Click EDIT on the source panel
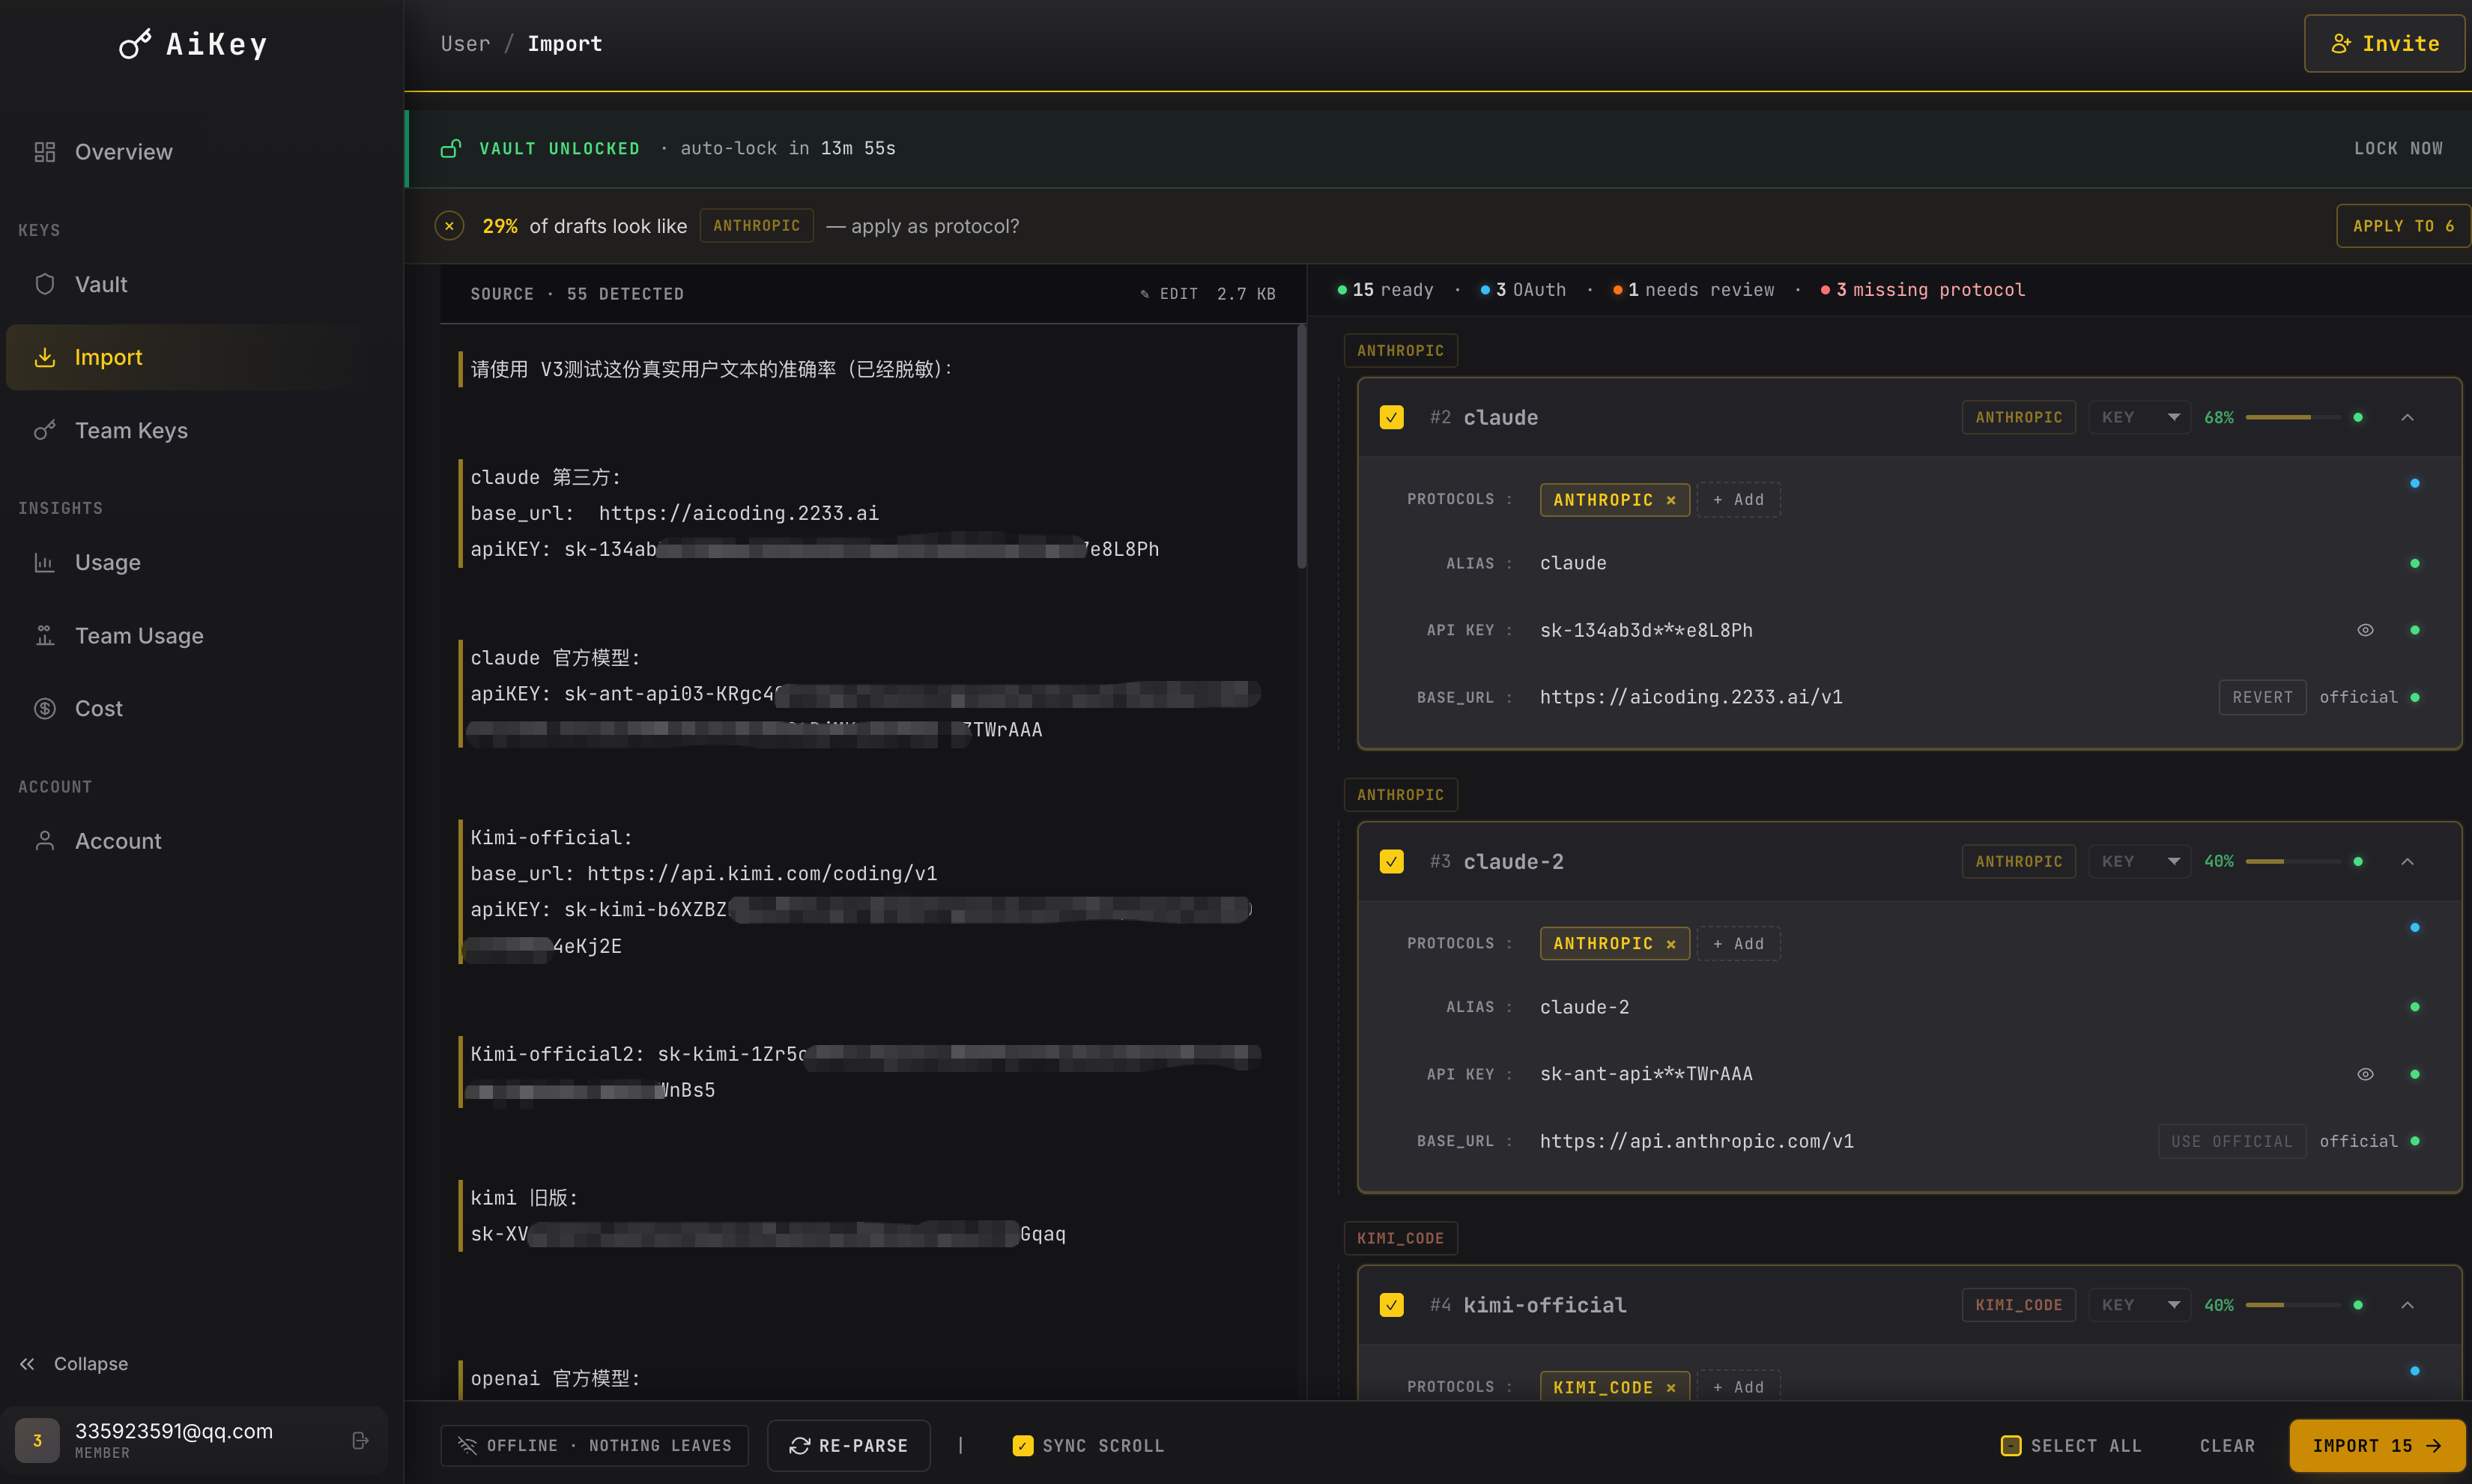 tap(1169, 294)
